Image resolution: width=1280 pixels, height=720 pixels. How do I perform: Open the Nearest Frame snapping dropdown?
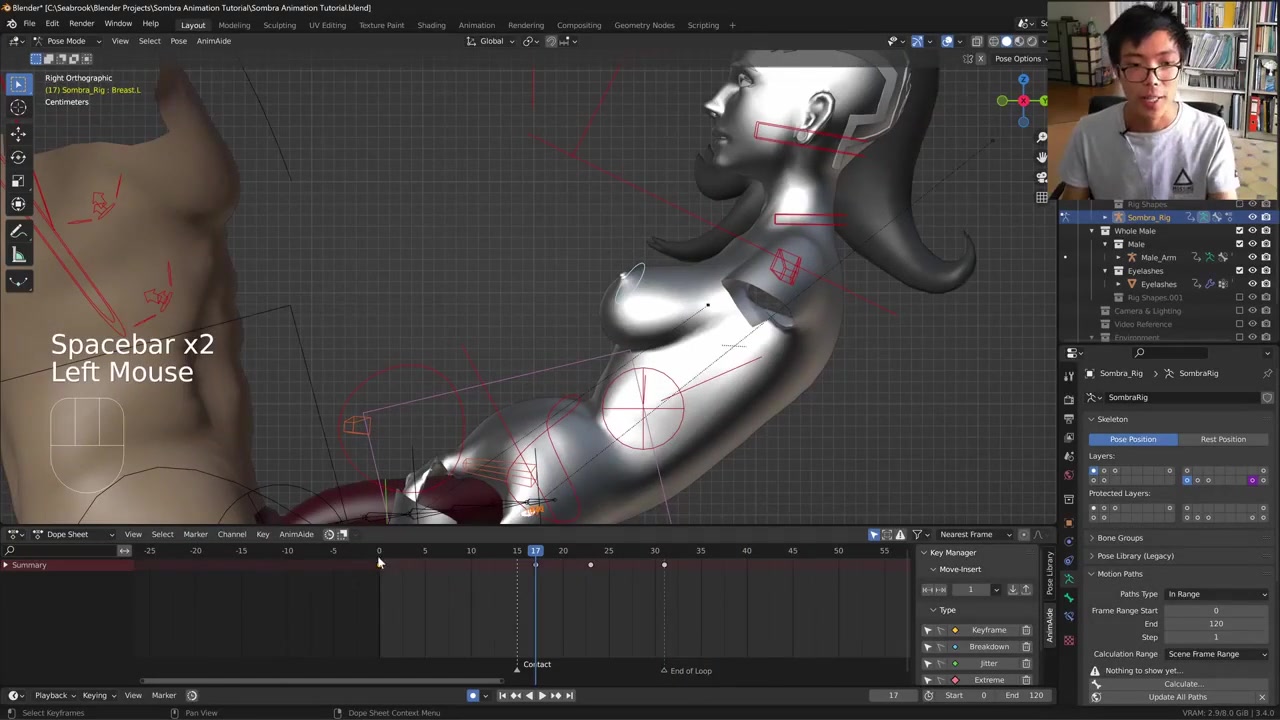972,534
